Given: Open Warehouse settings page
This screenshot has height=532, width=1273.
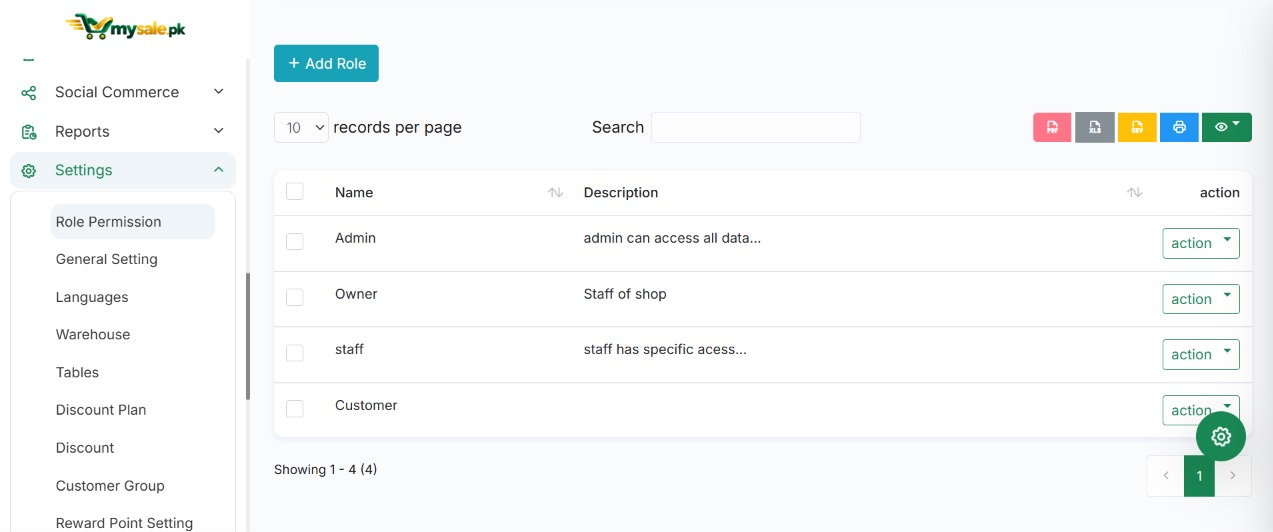Looking at the screenshot, I should click(93, 334).
